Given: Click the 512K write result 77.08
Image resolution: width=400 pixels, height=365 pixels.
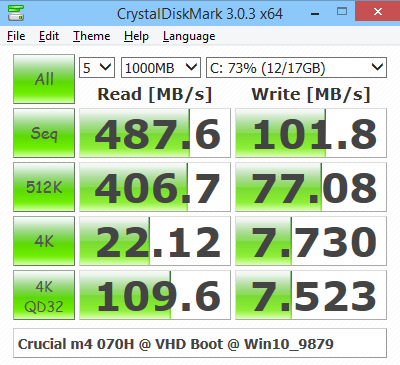Looking at the screenshot, I should pyautogui.click(x=311, y=187).
